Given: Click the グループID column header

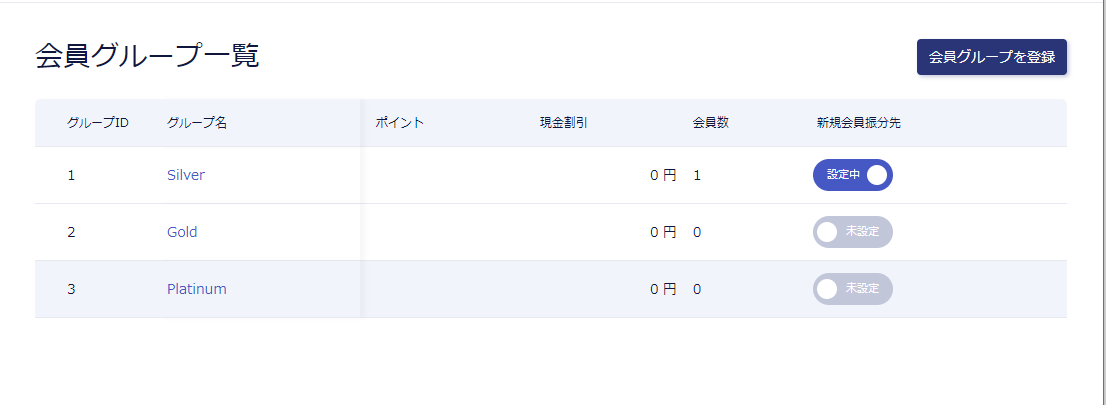Looking at the screenshot, I should [98, 123].
